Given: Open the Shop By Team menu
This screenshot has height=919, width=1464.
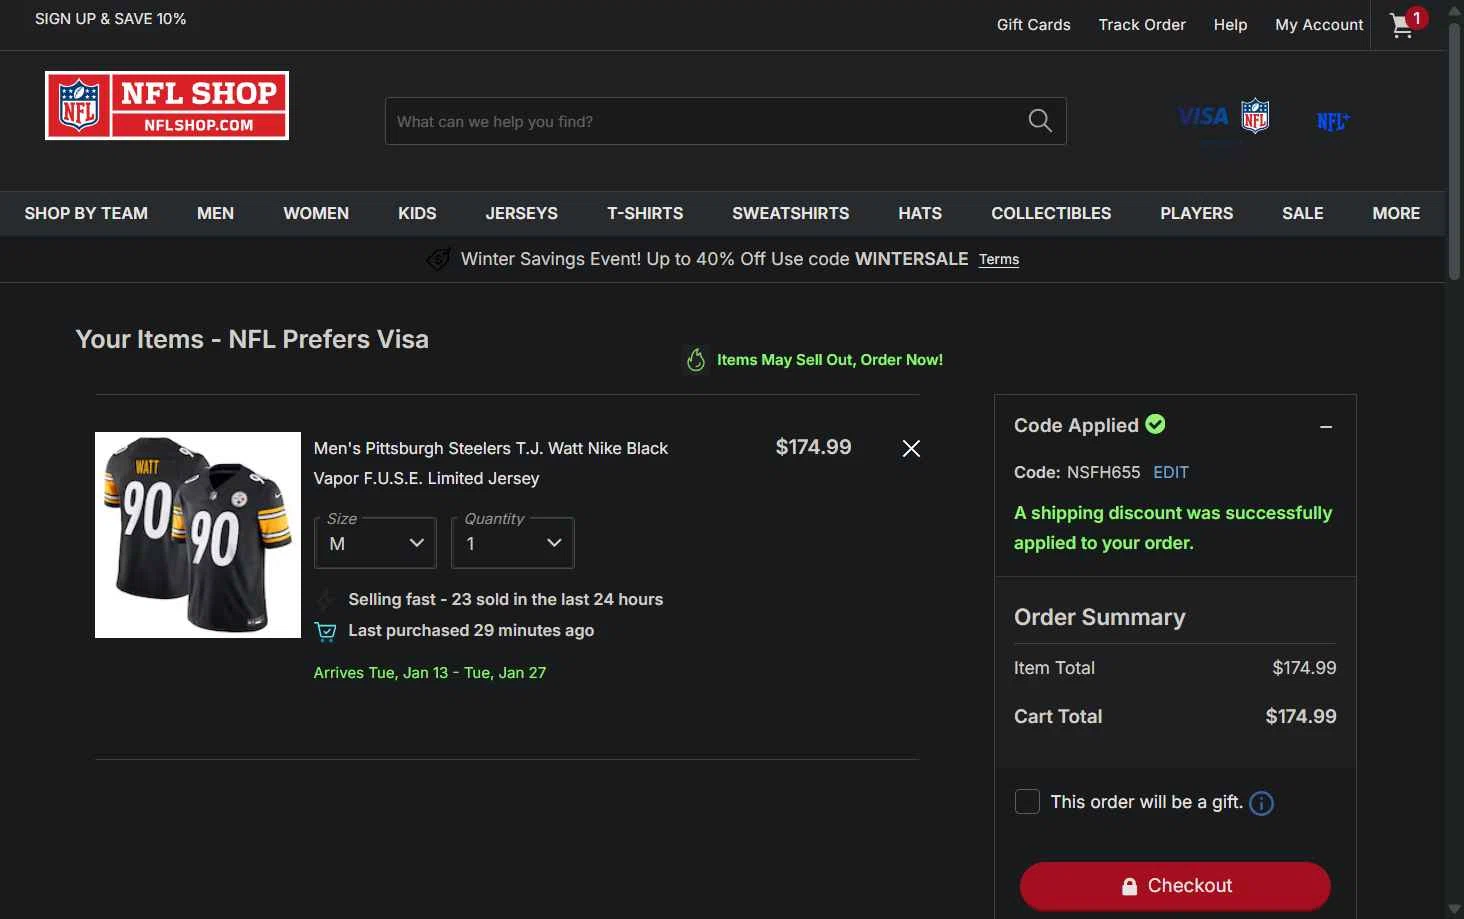Looking at the screenshot, I should pos(86,213).
